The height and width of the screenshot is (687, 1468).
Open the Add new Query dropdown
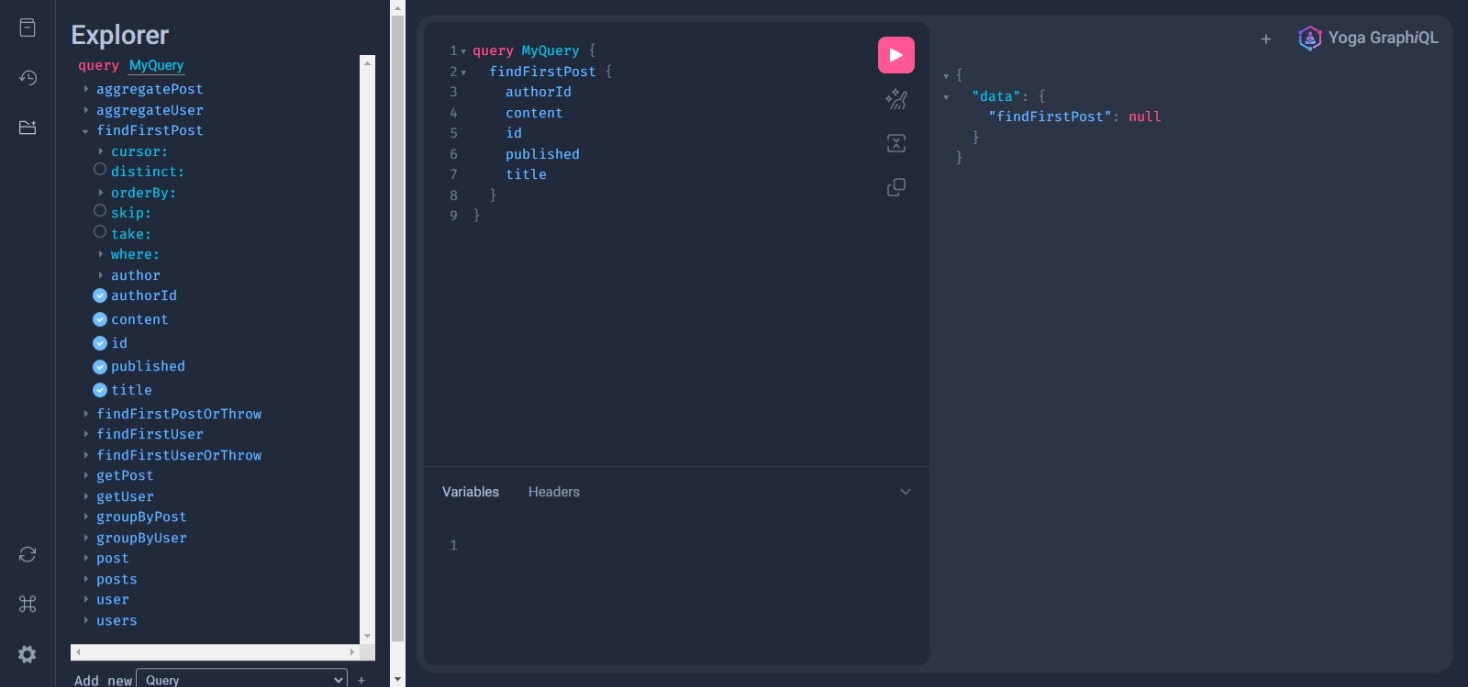241,679
